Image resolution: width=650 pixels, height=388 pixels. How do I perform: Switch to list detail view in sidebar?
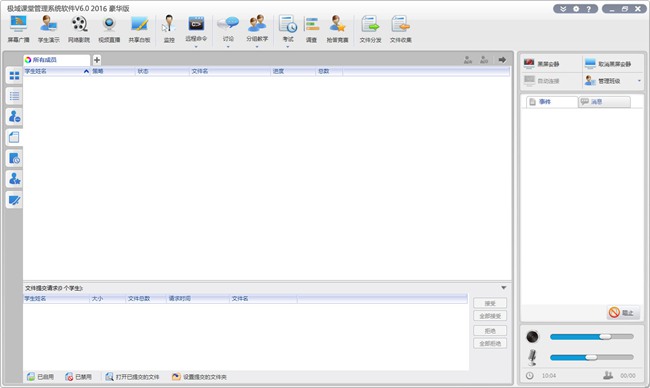(x=14, y=96)
